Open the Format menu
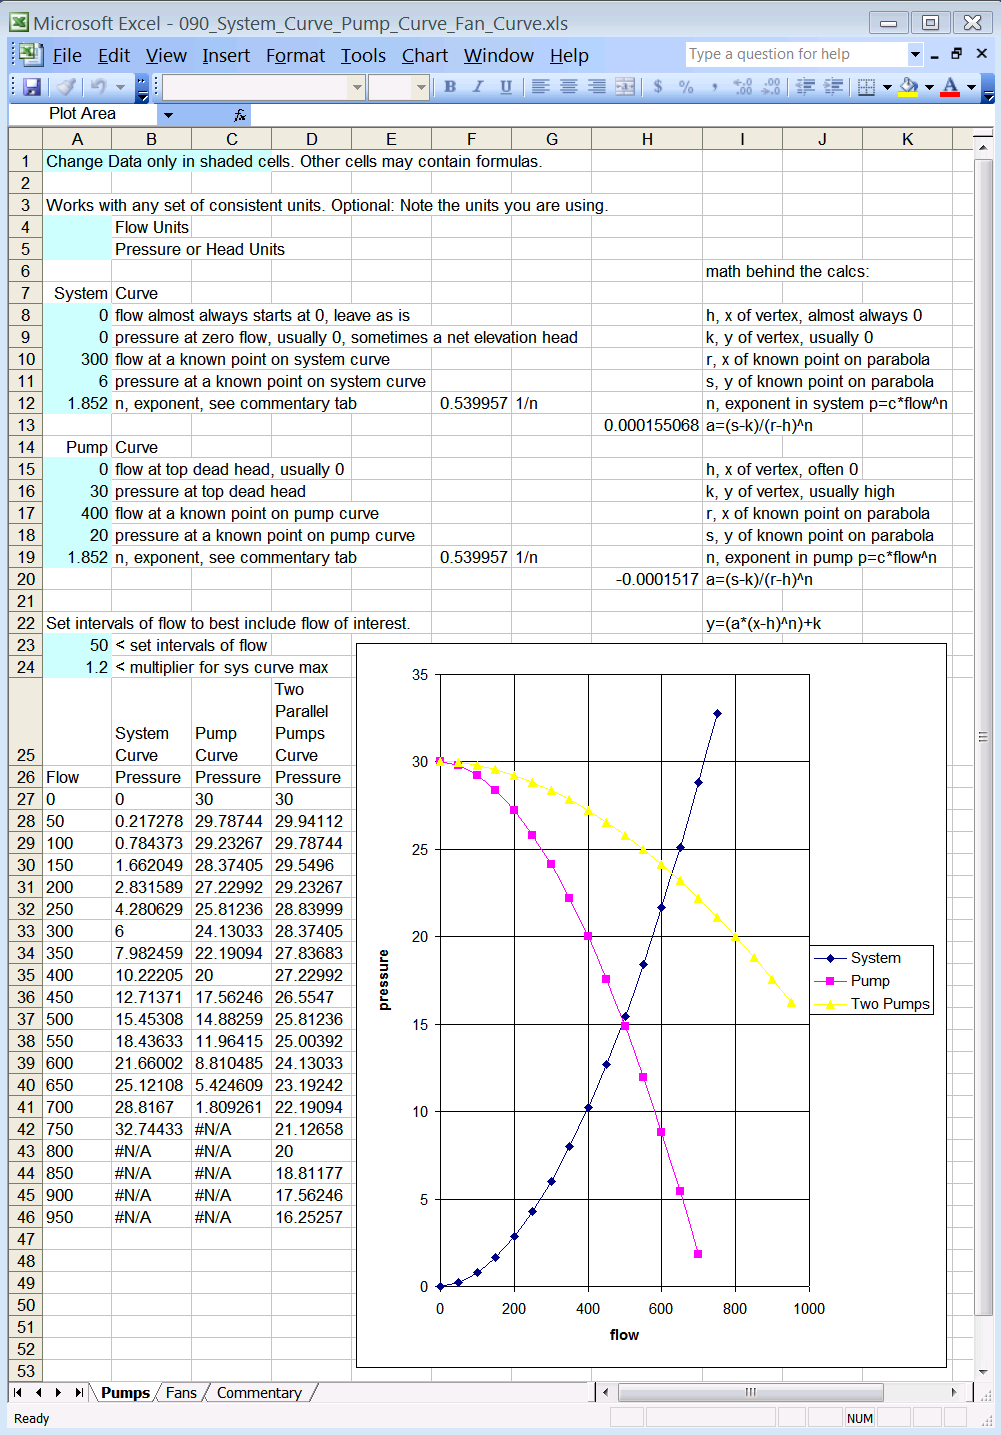This screenshot has width=1001, height=1435. point(295,55)
